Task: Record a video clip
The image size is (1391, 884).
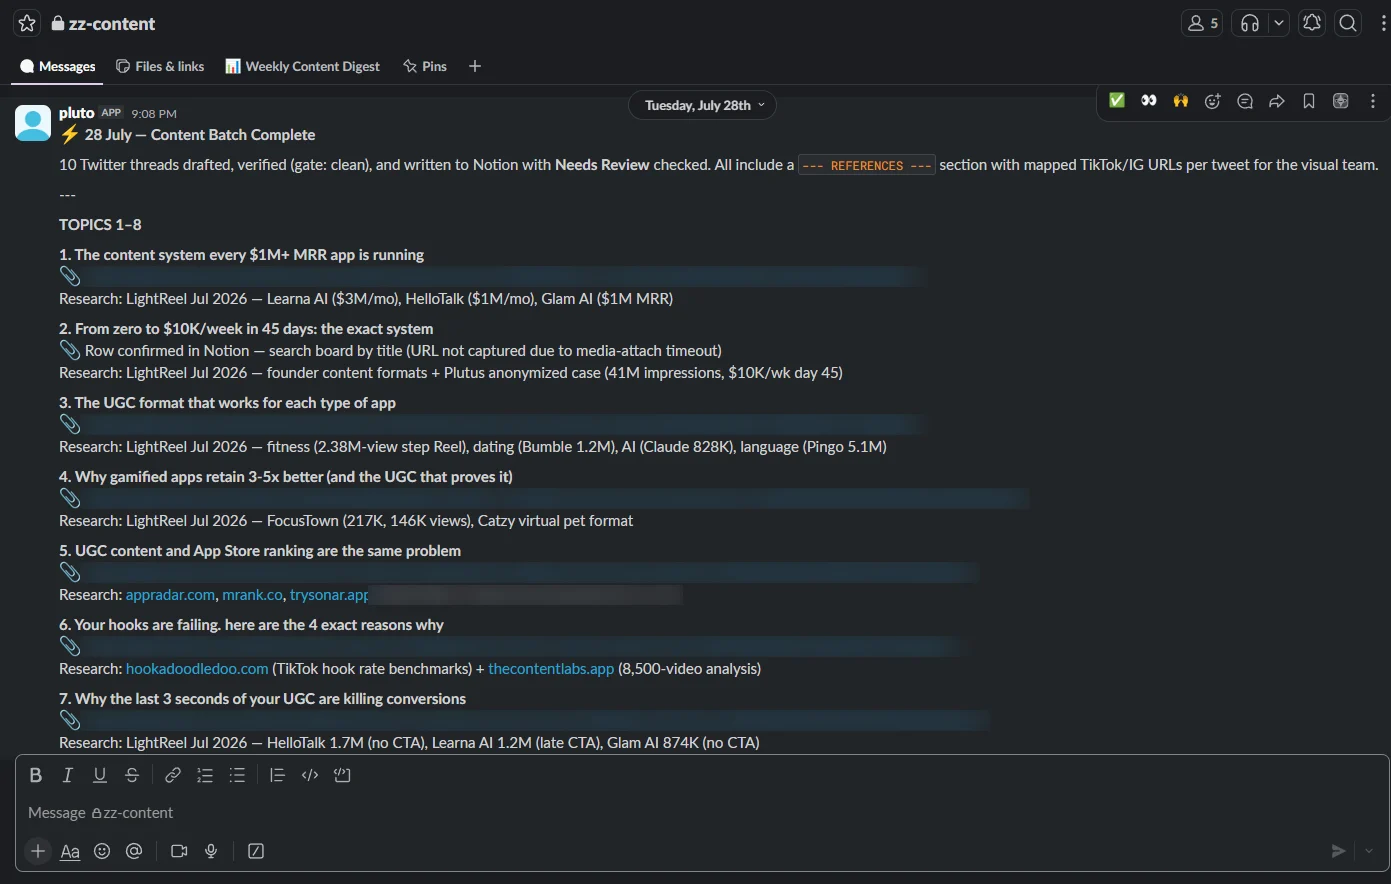Action: [179, 851]
